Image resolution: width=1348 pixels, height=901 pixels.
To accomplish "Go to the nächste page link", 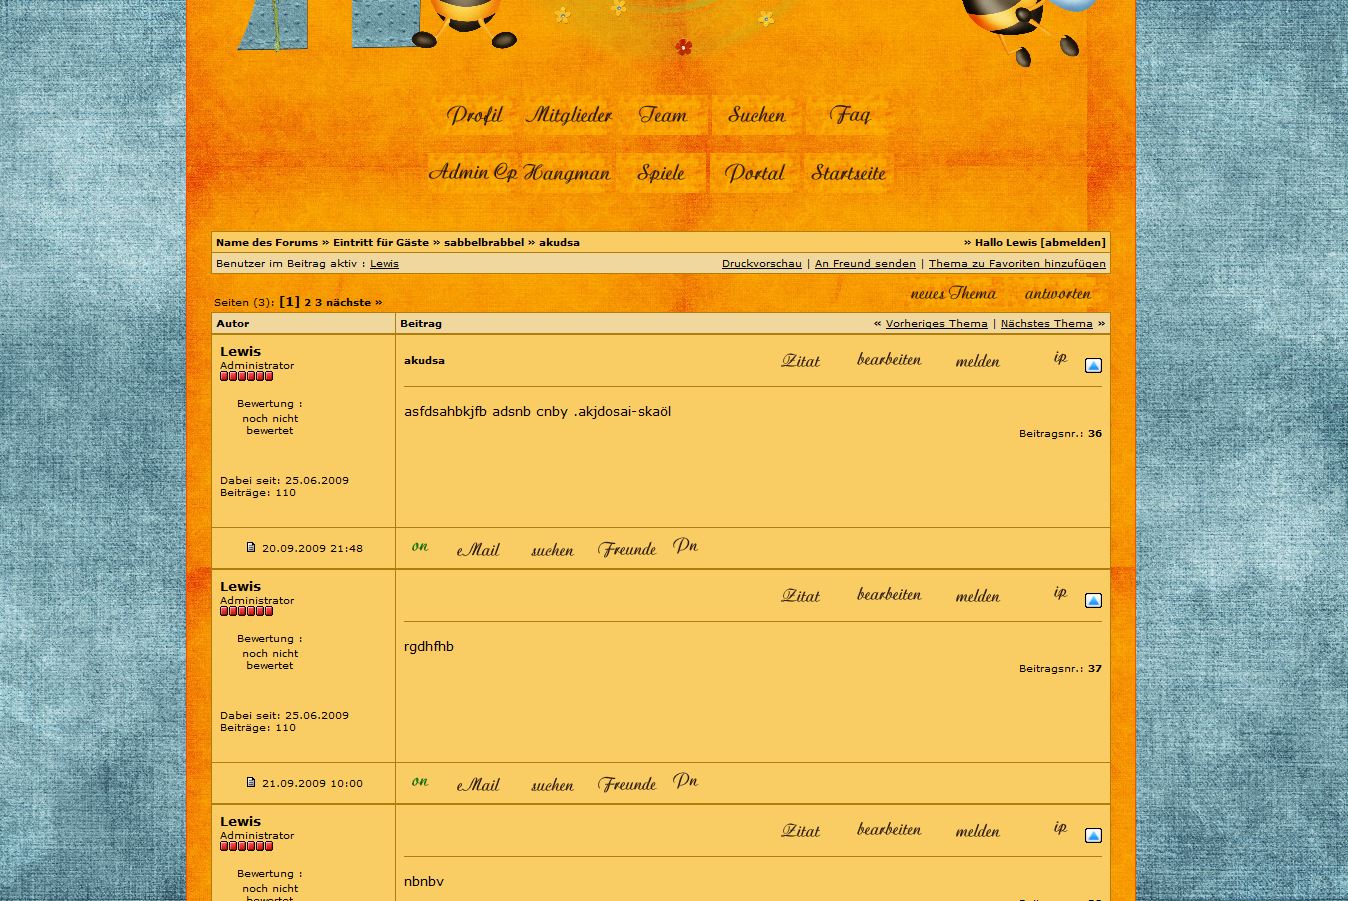I will pos(348,302).
